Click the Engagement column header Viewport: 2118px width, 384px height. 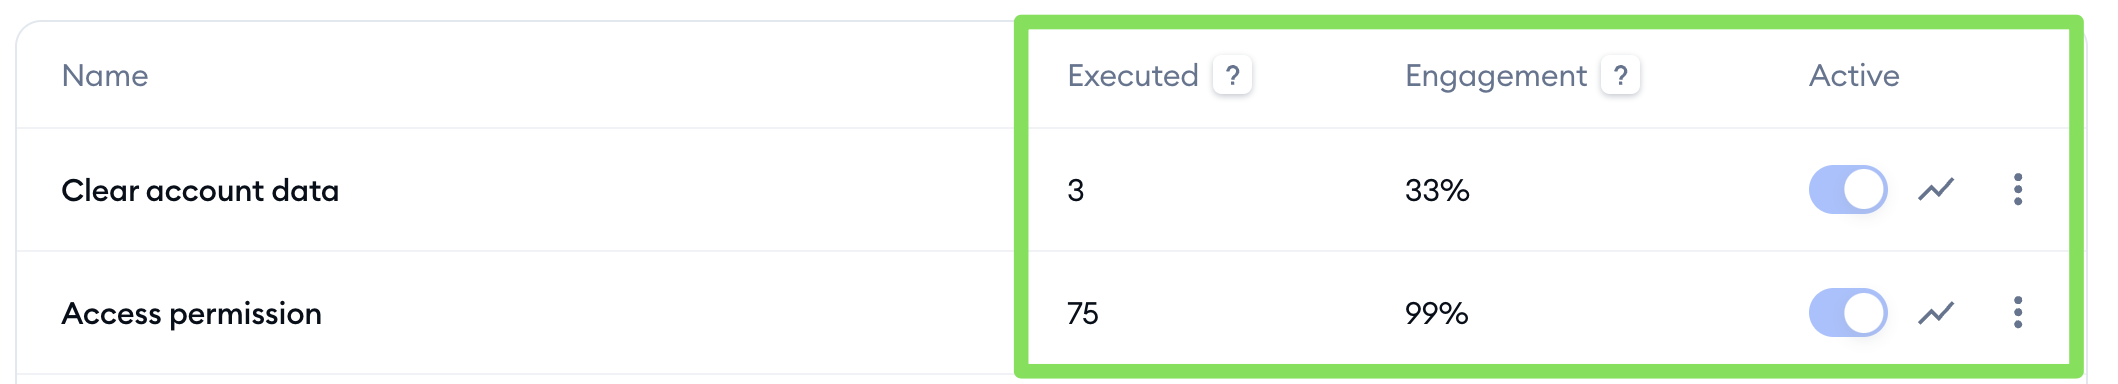1496,76
